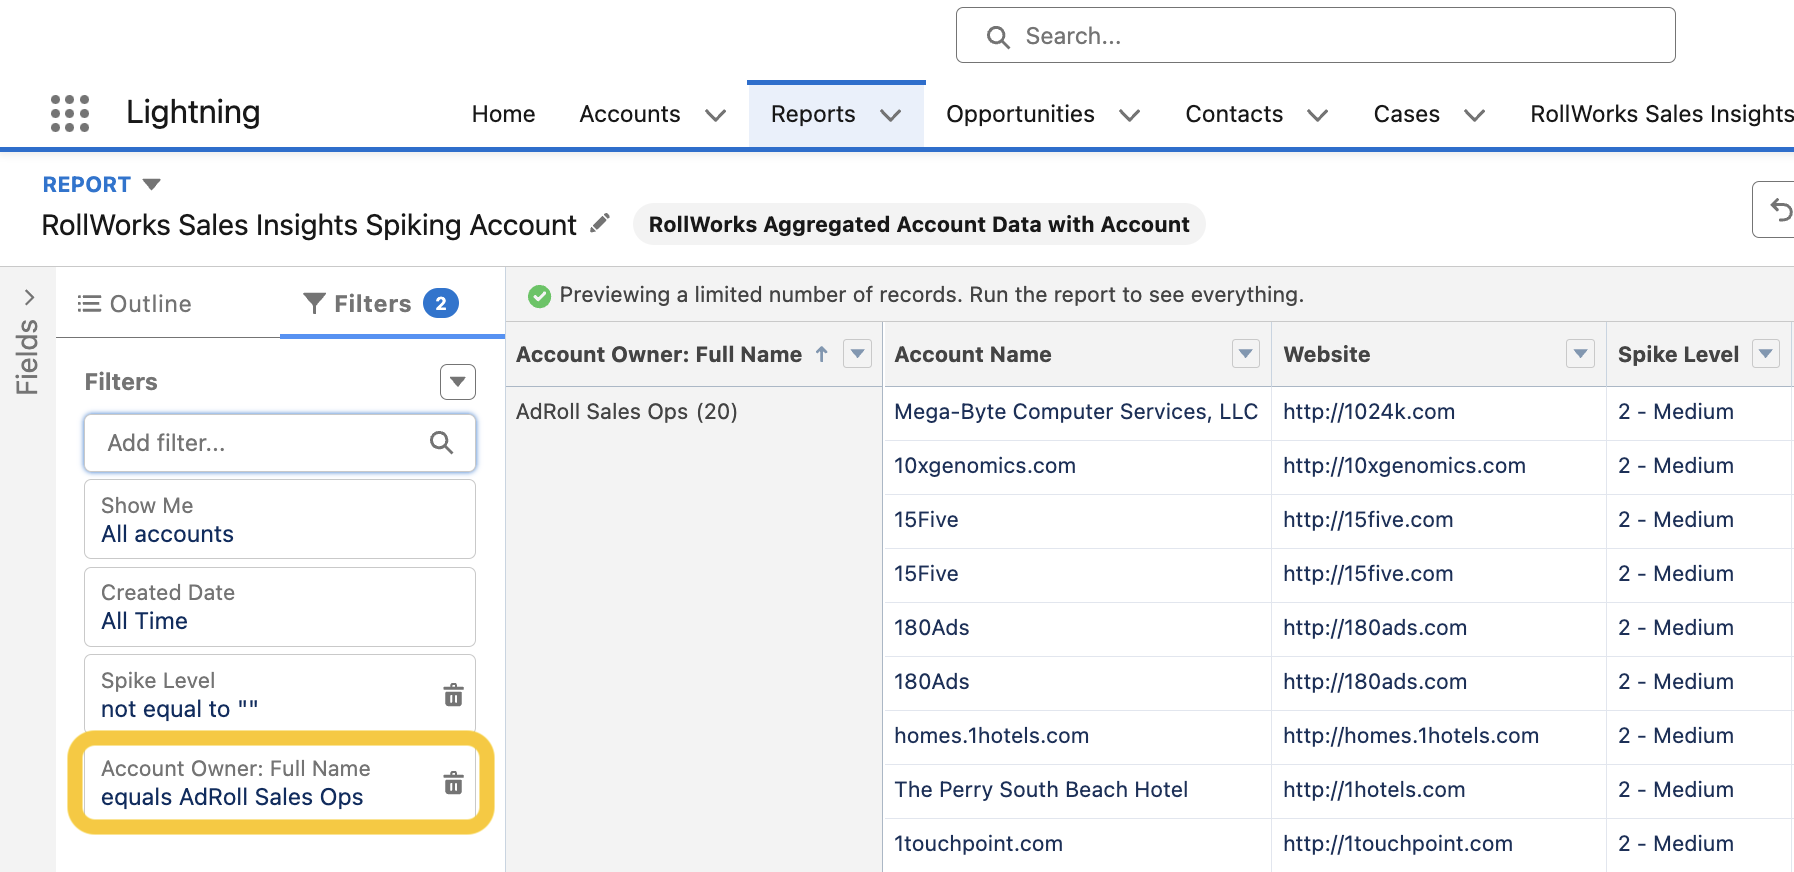1794x872 pixels.
Task: Remove the Account Owner filter via trash icon
Action: tap(453, 783)
